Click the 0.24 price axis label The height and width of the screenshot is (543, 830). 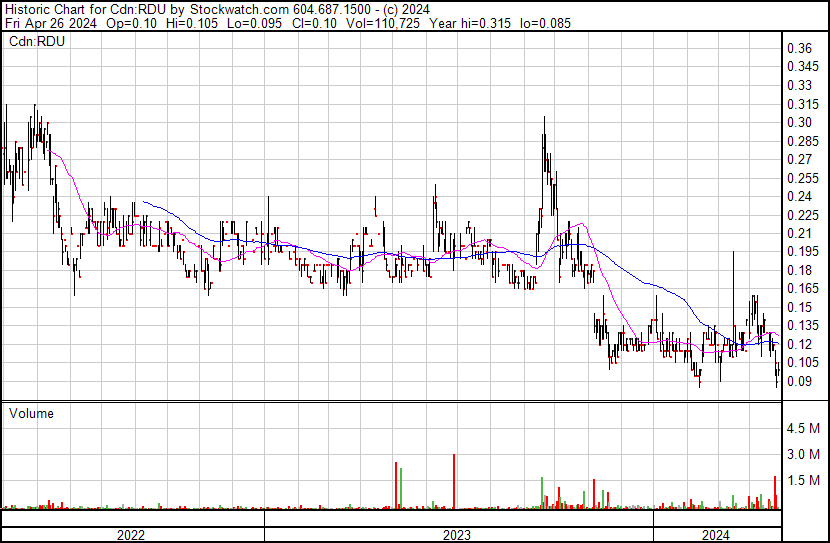(799, 196)
